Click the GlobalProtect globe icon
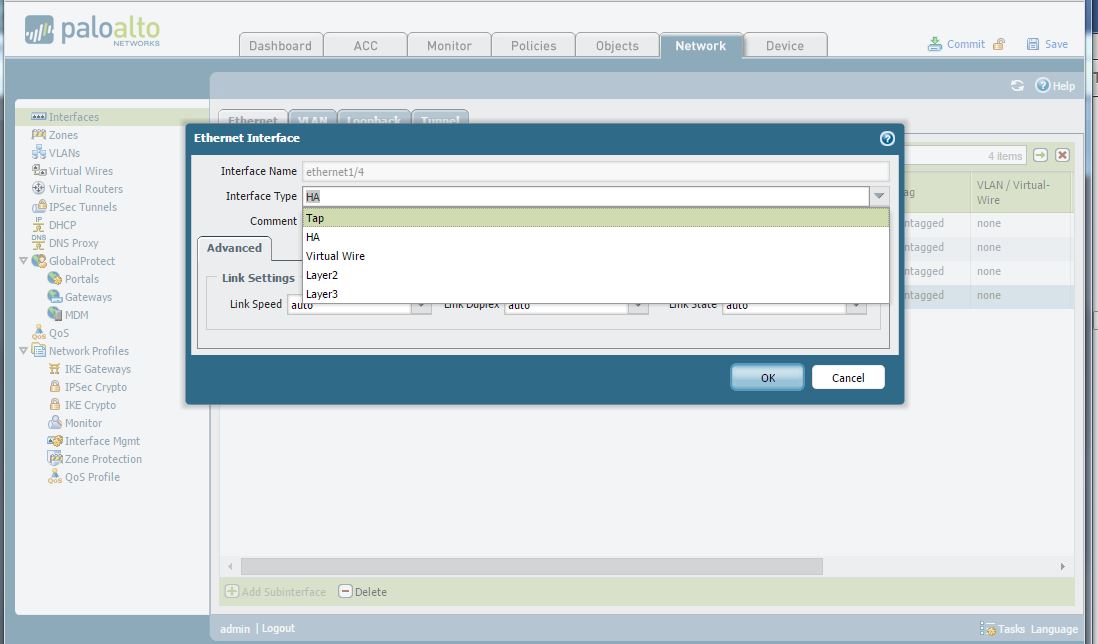This screenshot has width=1098, height=644. click(x=39, y=260)
